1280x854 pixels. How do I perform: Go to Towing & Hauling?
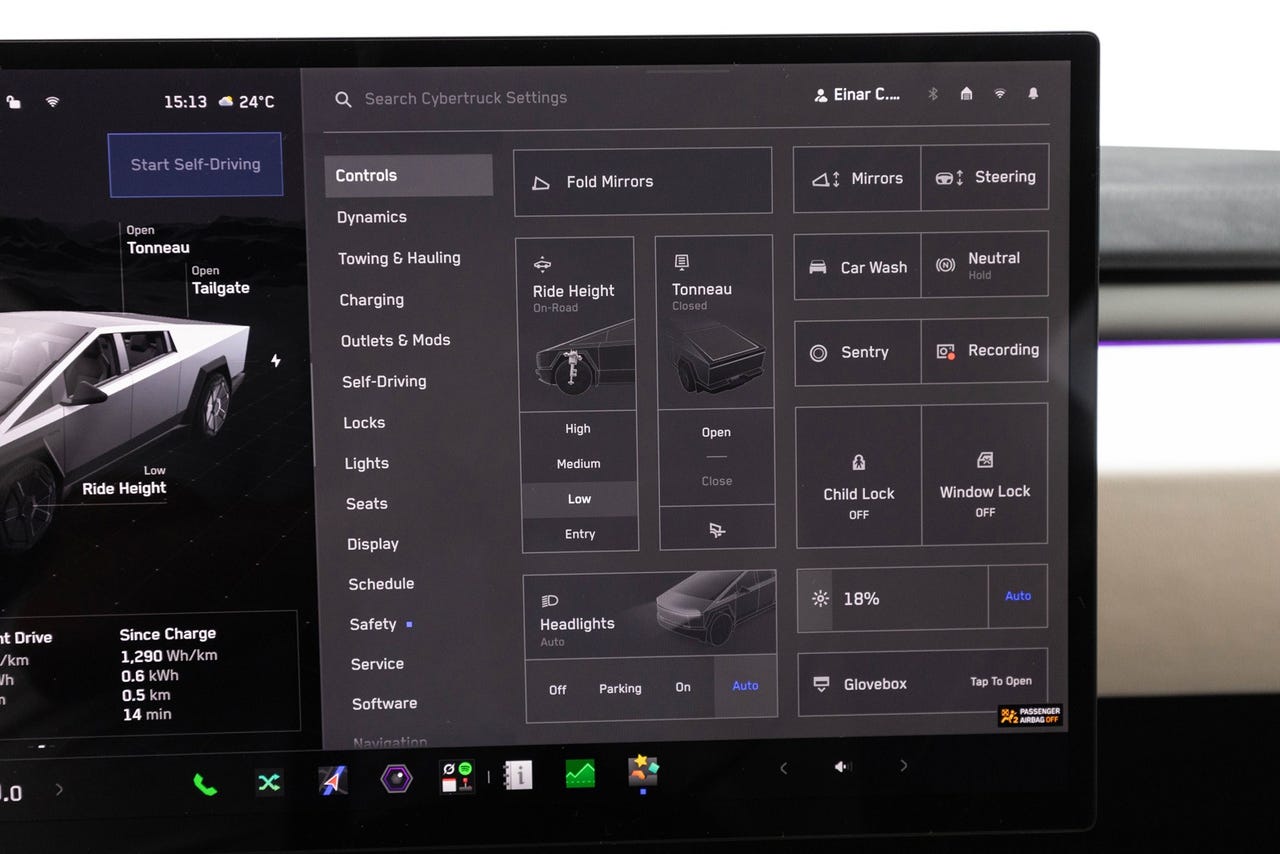pos(399,258)
